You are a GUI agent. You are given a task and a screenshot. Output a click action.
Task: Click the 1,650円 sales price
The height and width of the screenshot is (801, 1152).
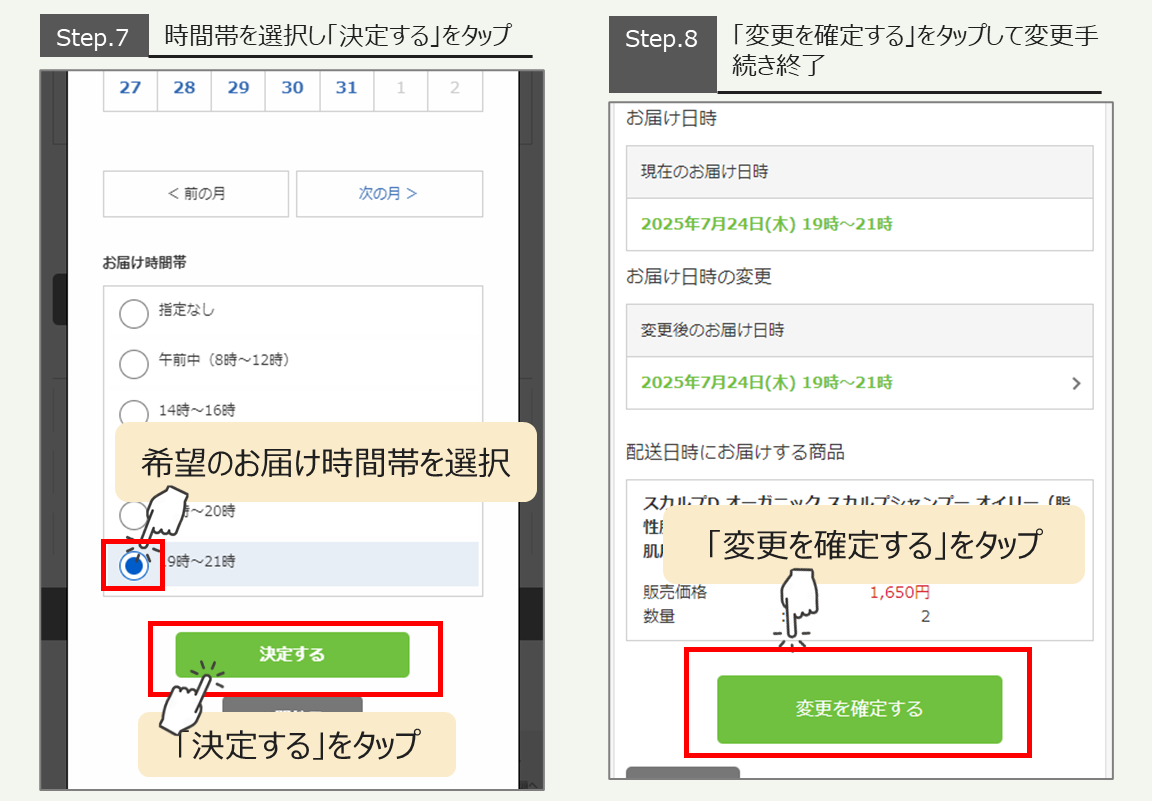point(898,592)
